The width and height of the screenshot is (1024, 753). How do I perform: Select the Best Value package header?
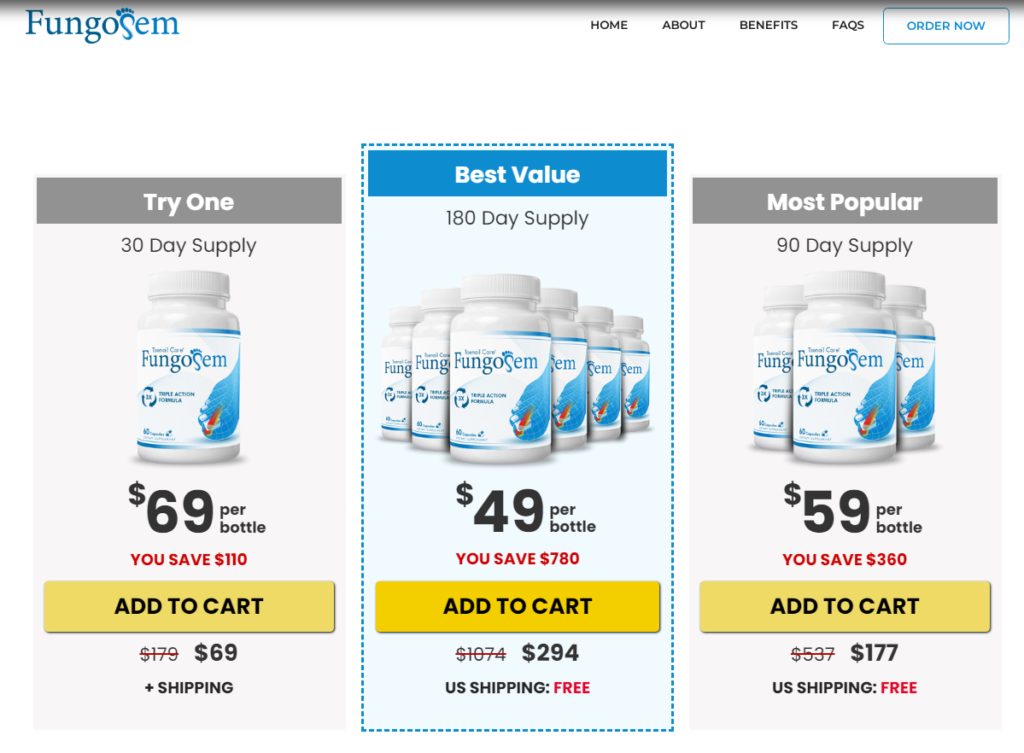coord(517,174)
